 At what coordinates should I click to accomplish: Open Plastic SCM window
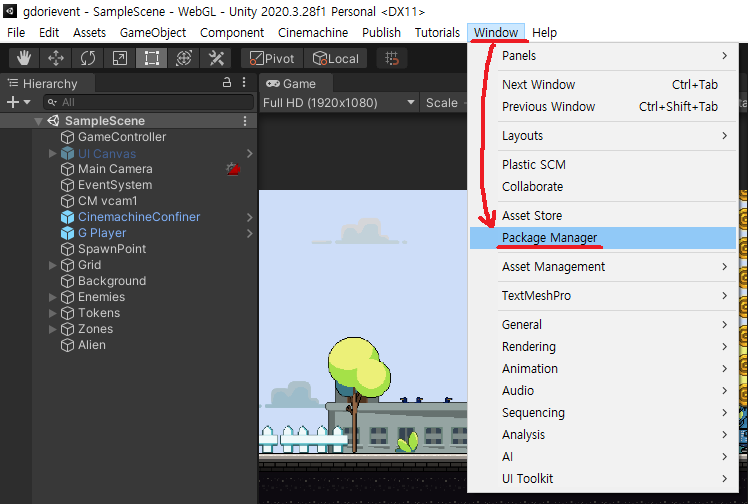[603, 165]
